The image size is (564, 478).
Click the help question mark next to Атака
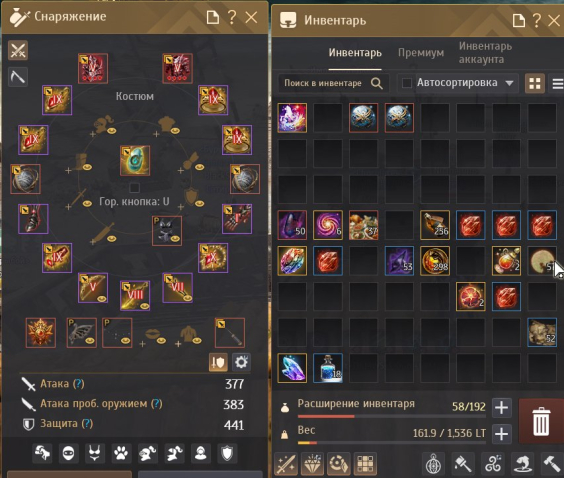pyautogui.click(x=78, y=384)
